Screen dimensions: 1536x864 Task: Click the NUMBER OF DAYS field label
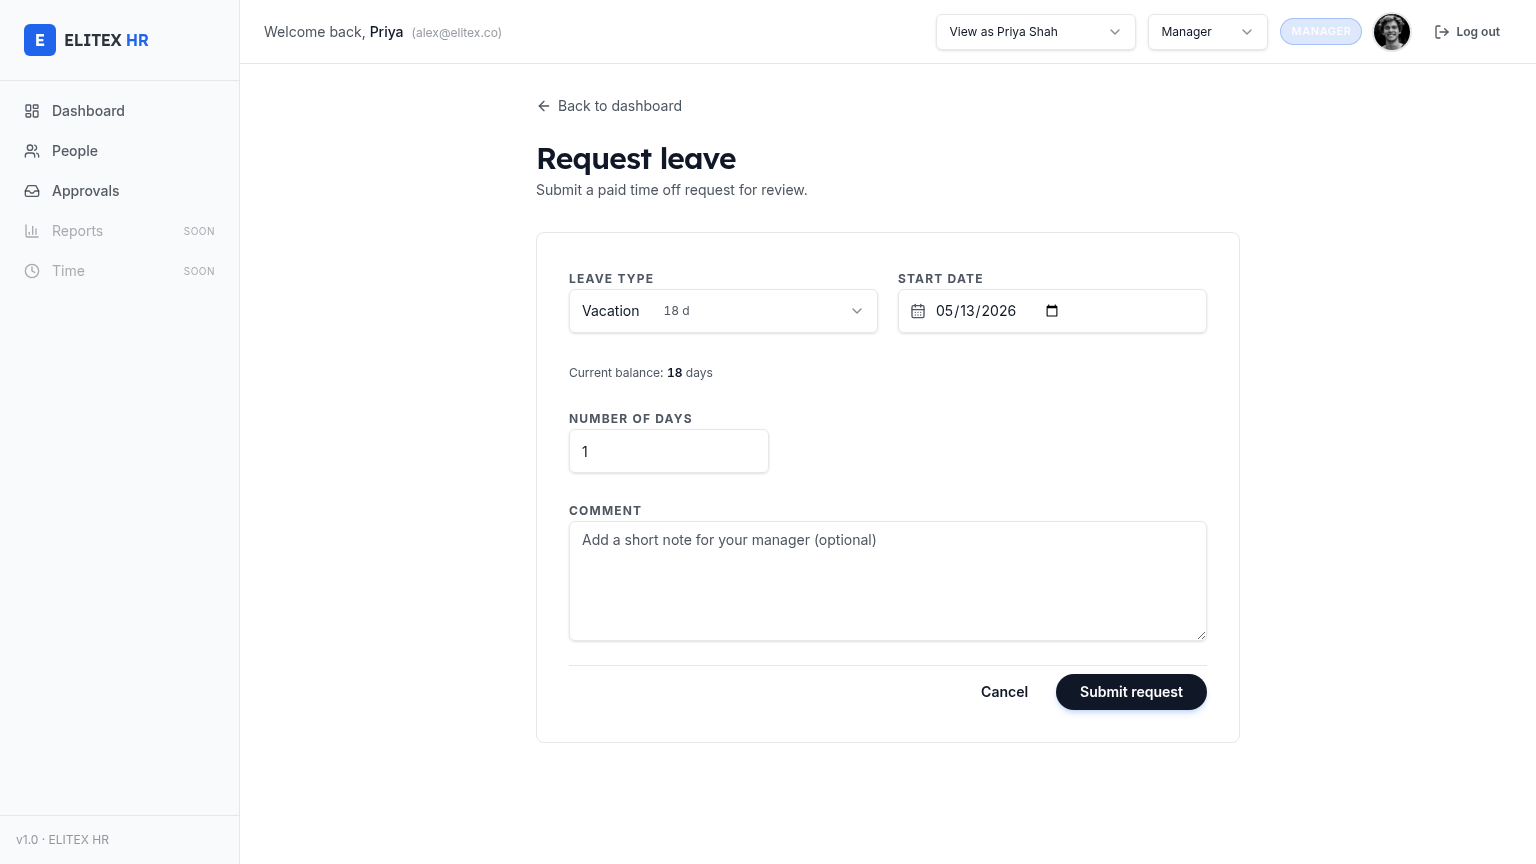click(630, 419)
